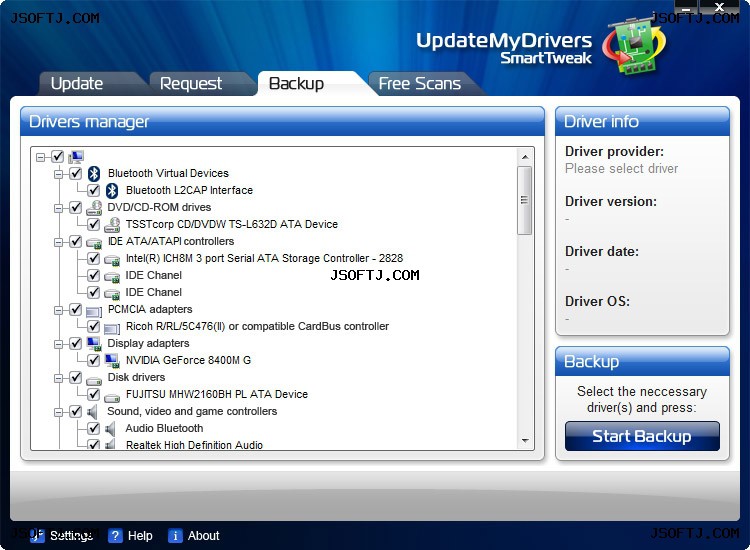Click the FUJITSU MHW2160BH disk icon

pyautogui.click(x=112, y=397)
